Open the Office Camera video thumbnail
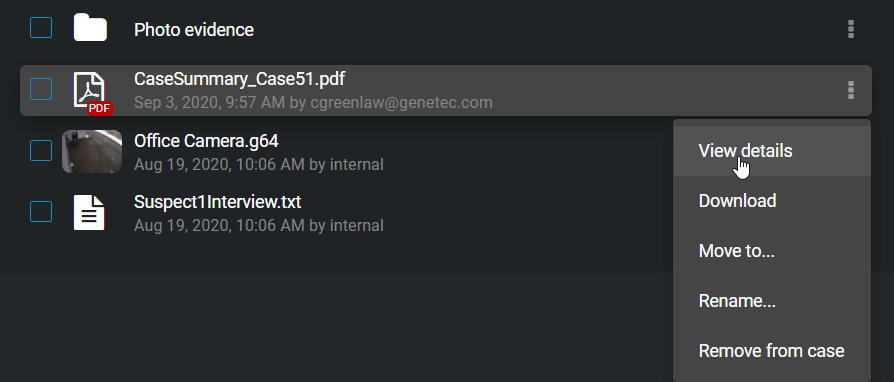Viewport: 894px width, 382px height. [x=92, y=151]
